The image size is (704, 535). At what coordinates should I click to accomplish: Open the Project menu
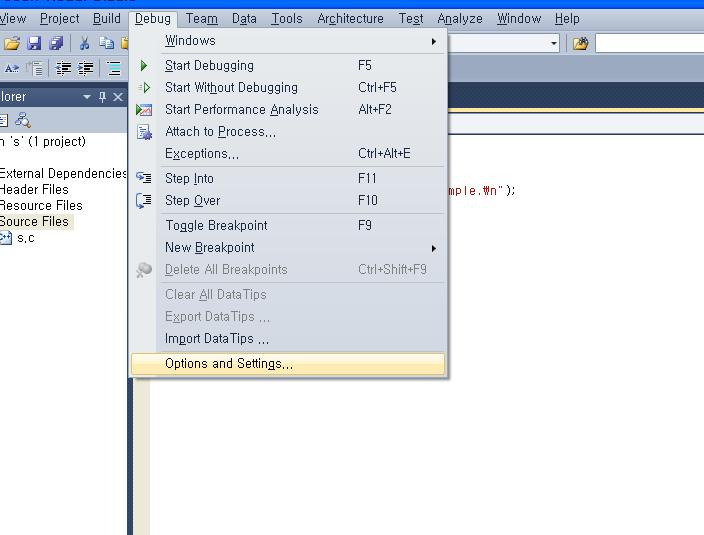pyautogui.click(x=59, y=19)
